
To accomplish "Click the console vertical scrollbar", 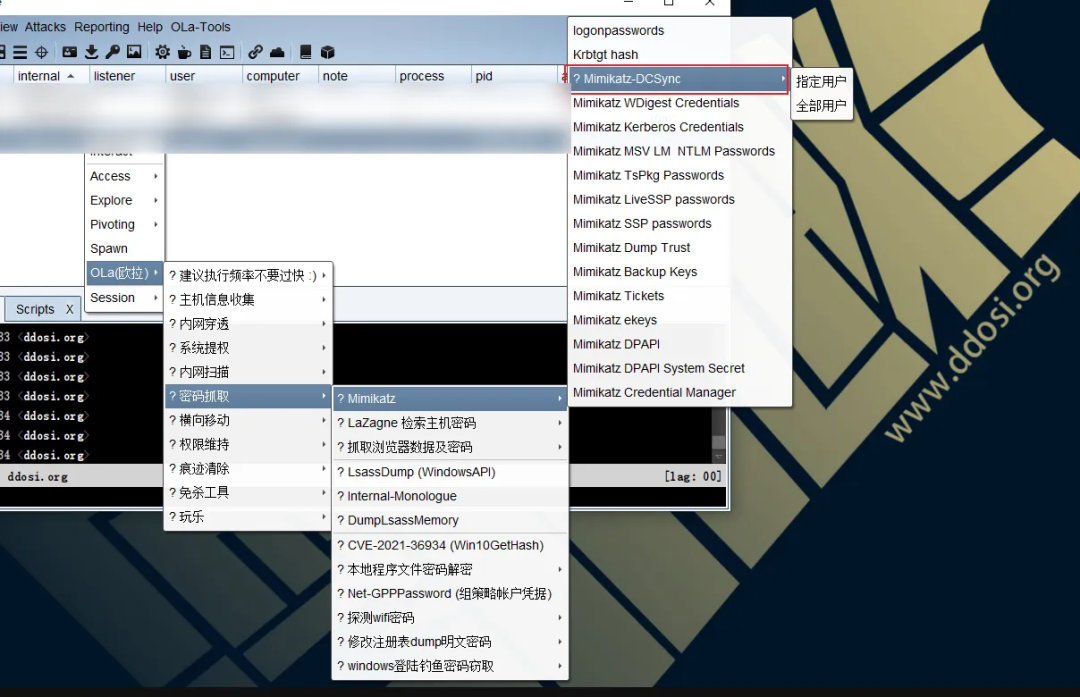I will click(x=718, y=434).
